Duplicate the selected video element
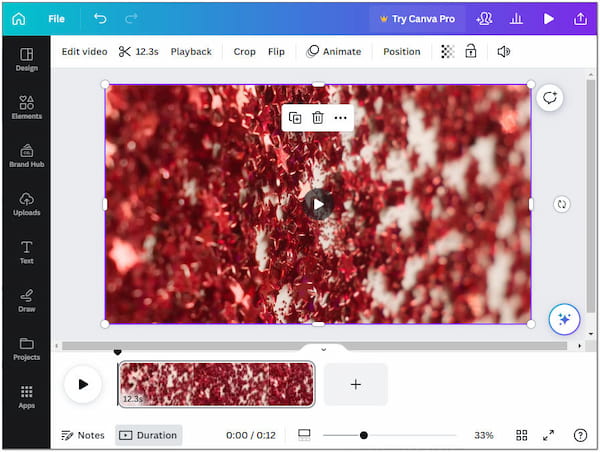Image resolution: width=600 pixels, height=452 pixels. coord(295,117)
